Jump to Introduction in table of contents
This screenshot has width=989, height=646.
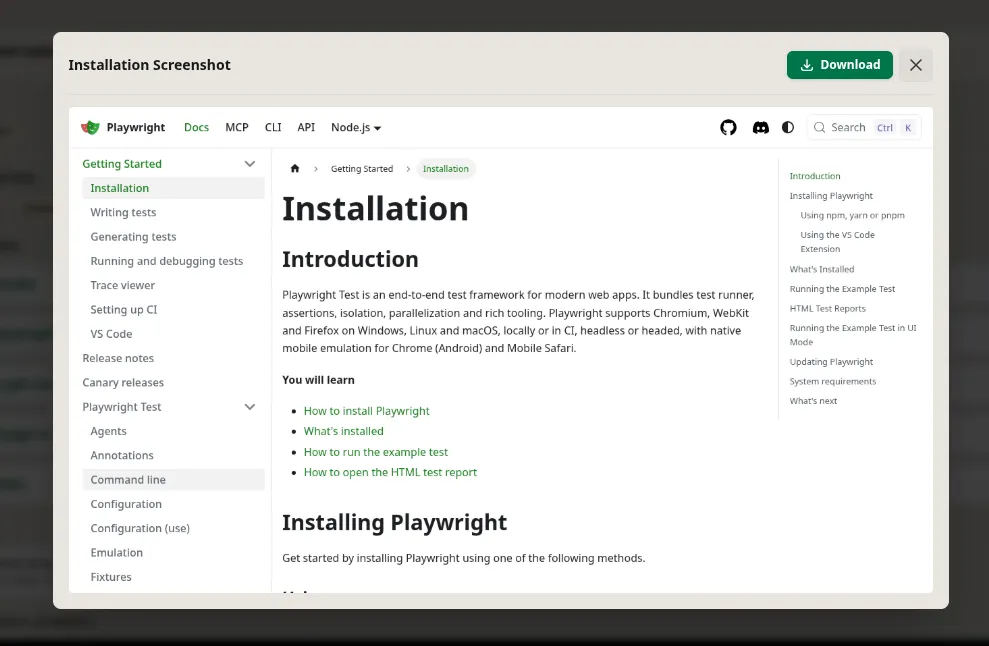tap(815, 176)
